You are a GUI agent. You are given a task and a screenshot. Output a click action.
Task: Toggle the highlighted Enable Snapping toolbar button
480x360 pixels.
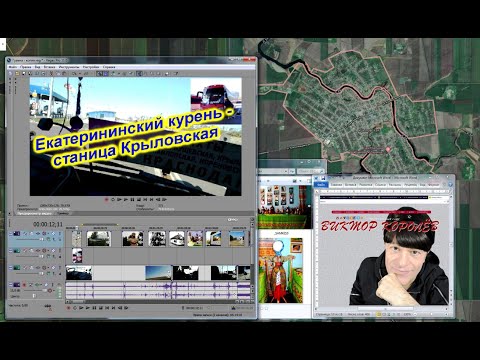99,74
